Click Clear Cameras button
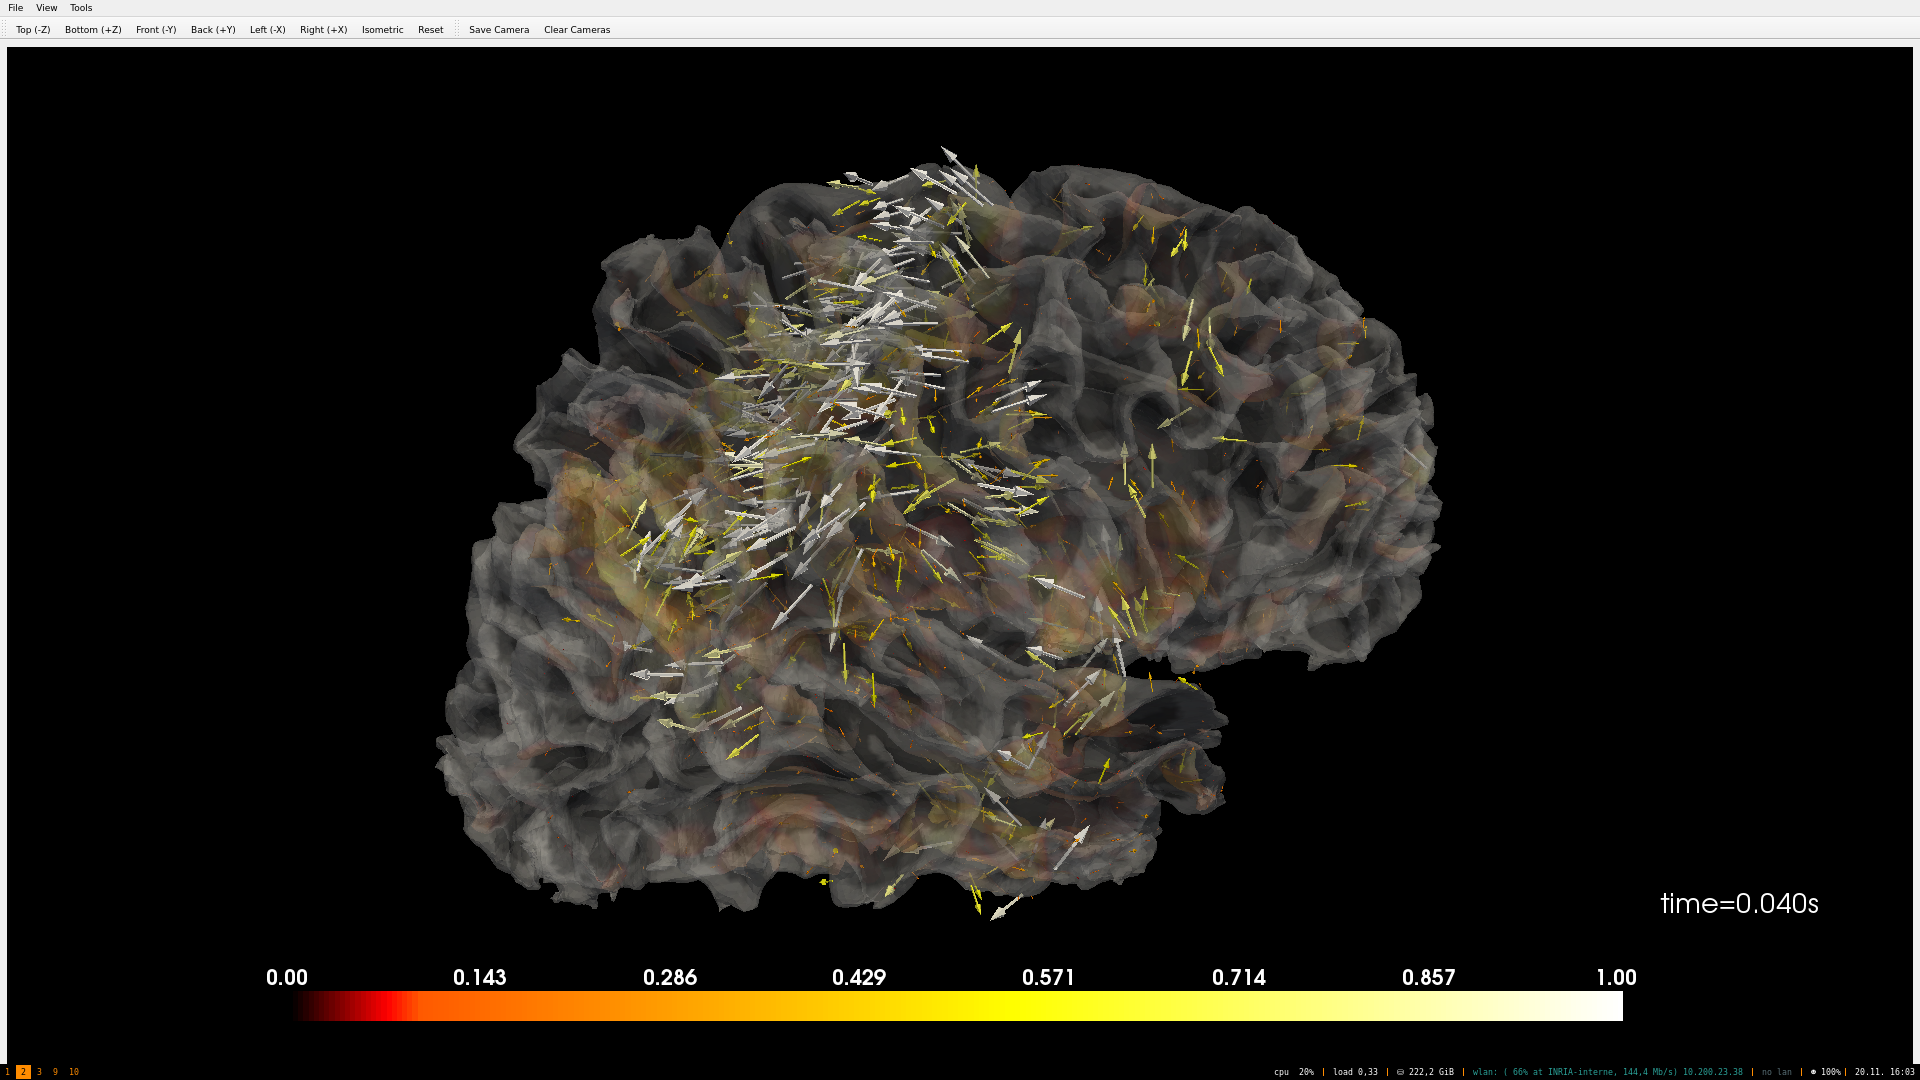The height and width of the screenshot is (1080, 1920). click(x=577, y=30)
